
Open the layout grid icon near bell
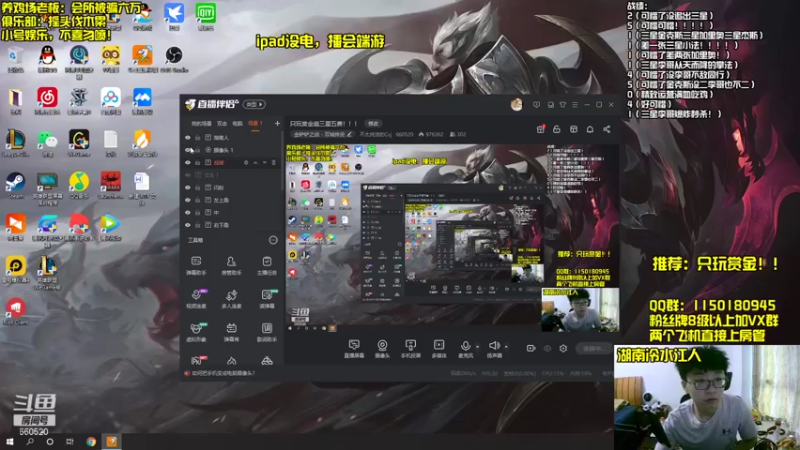(573, 129)
